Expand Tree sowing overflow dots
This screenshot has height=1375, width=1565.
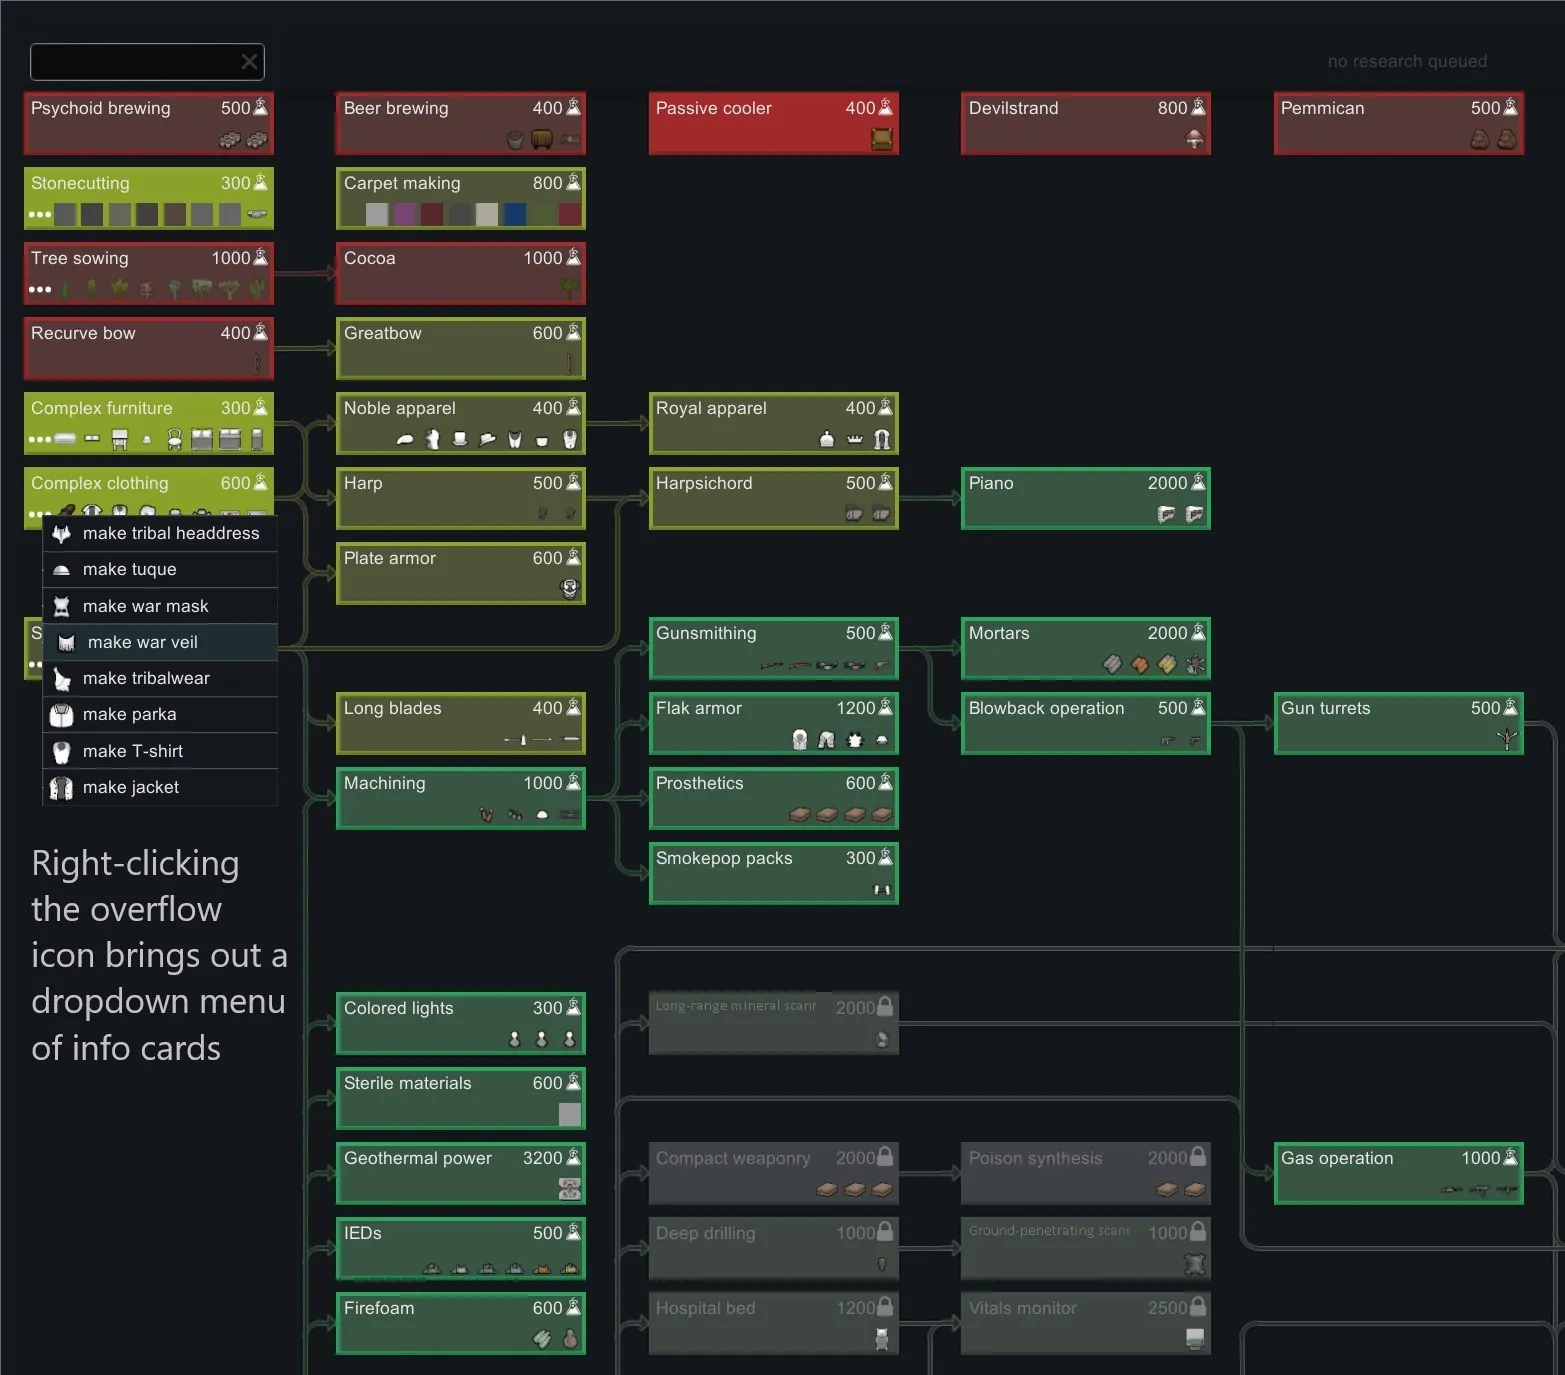[39, 289]
